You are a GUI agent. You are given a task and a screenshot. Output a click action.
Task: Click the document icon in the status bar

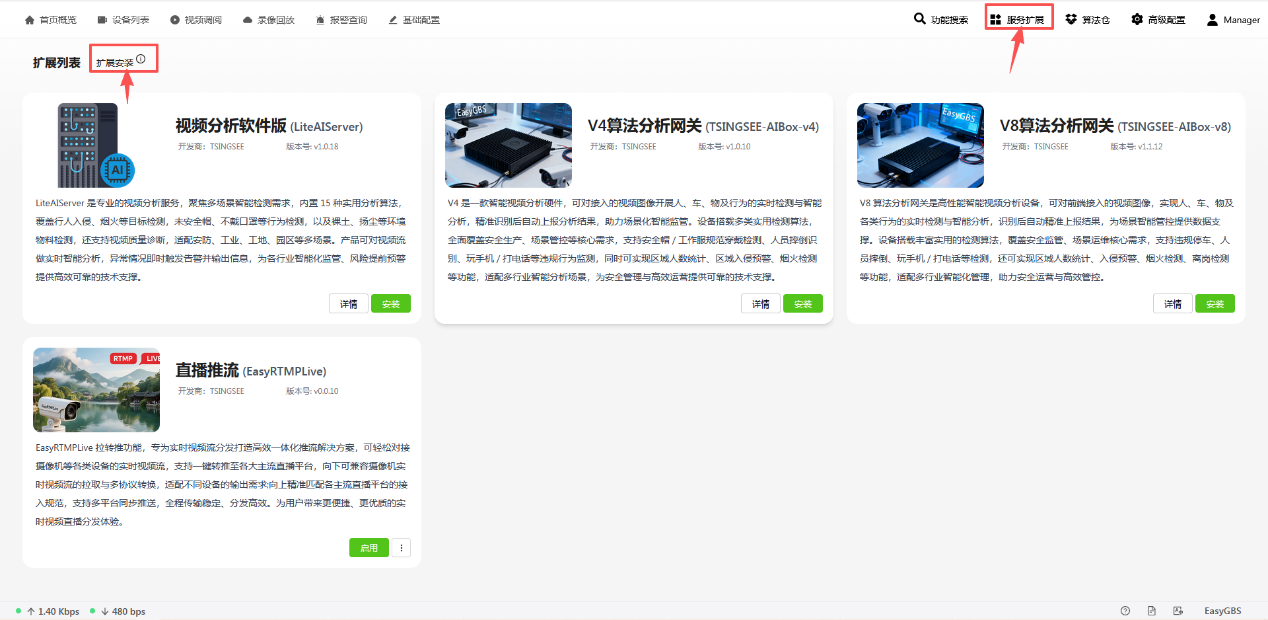(x=1152, y=611)
